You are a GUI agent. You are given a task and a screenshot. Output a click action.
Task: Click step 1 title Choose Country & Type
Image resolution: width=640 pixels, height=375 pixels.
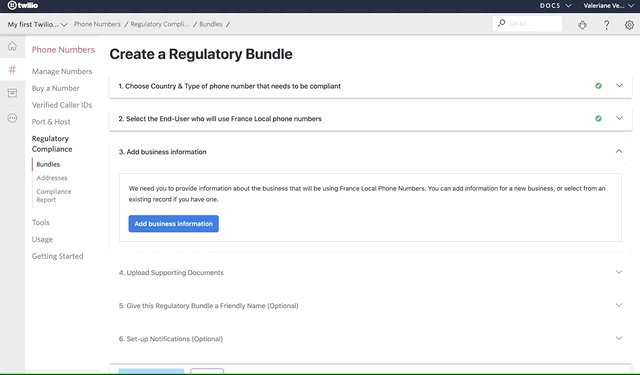click(x=229, y=86)
